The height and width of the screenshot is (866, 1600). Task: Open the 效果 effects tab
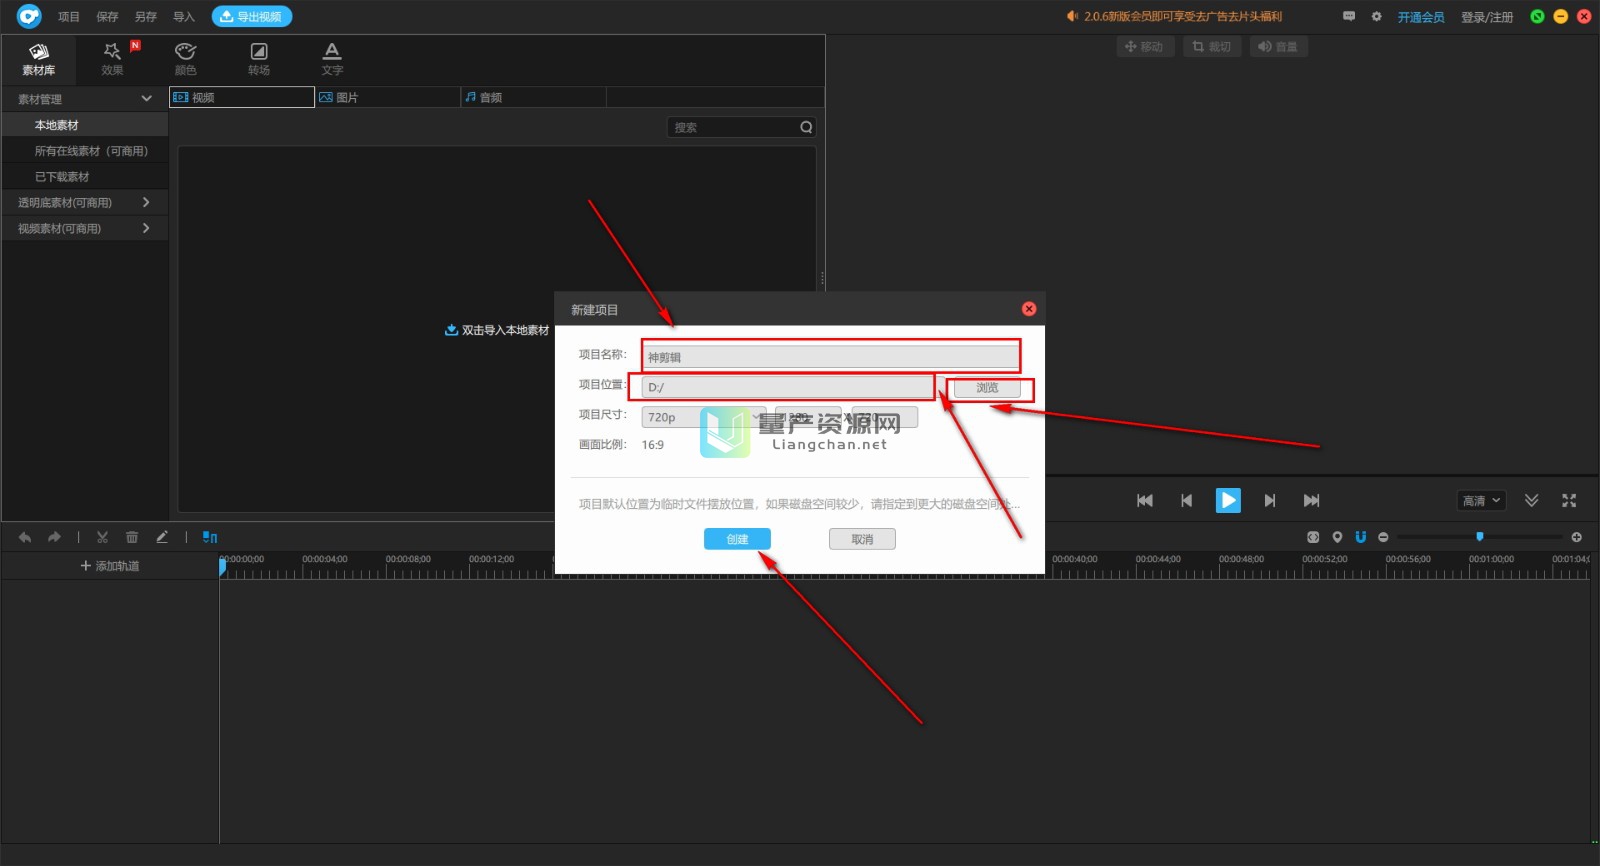tap(112, 59)
